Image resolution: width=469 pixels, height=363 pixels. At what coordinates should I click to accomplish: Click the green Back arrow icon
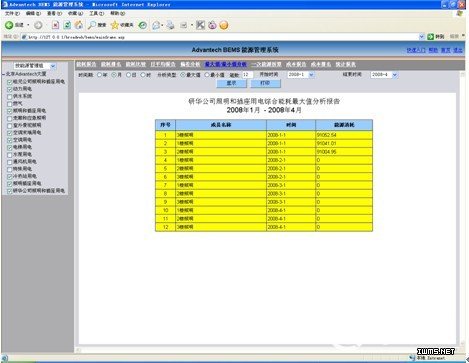[x=9, y=25]
